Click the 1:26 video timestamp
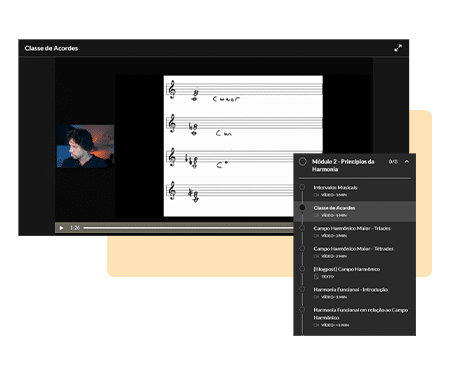This screenshot has width=450, height=375. [x=75, y=228]
